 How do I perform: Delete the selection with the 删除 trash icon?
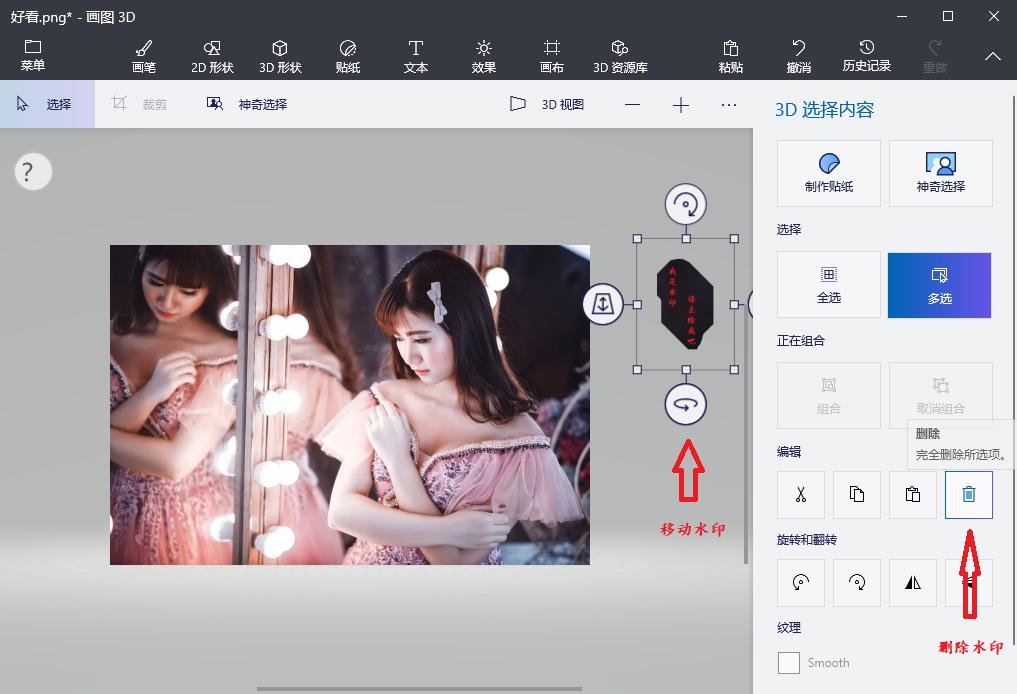pos(967,494)
